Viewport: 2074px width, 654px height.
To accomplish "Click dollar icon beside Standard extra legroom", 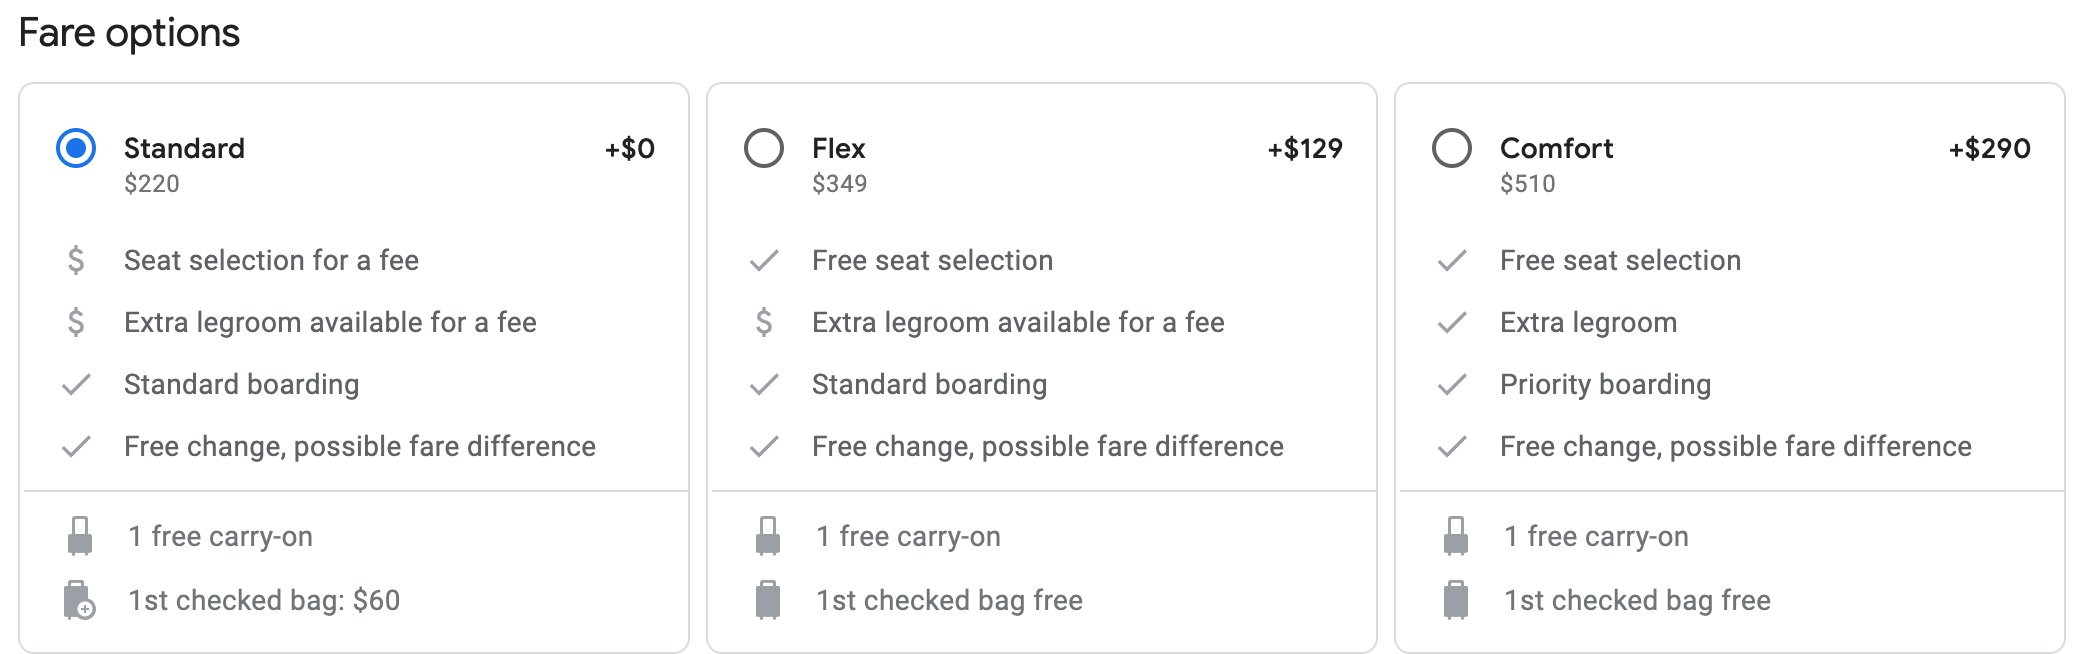I will (x=76, y=323).
